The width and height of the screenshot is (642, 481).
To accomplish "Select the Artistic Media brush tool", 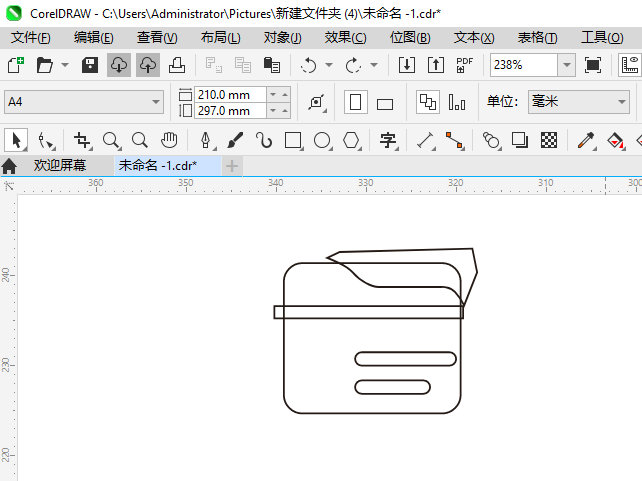I will pyautogui.click(x=235, y=140).
